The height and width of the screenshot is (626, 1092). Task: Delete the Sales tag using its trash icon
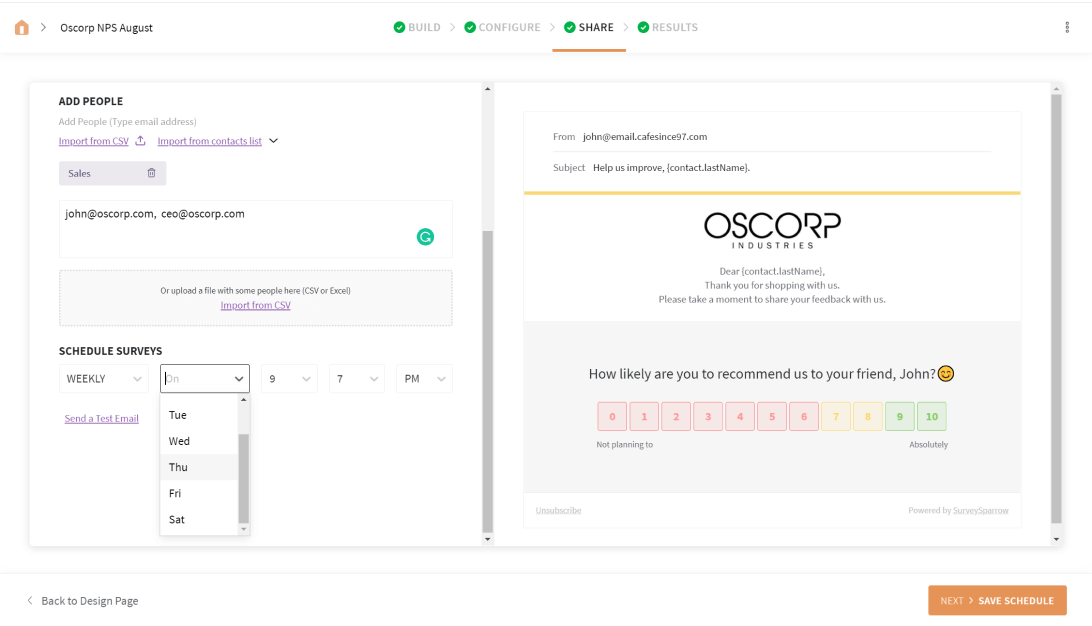point(153,173)
